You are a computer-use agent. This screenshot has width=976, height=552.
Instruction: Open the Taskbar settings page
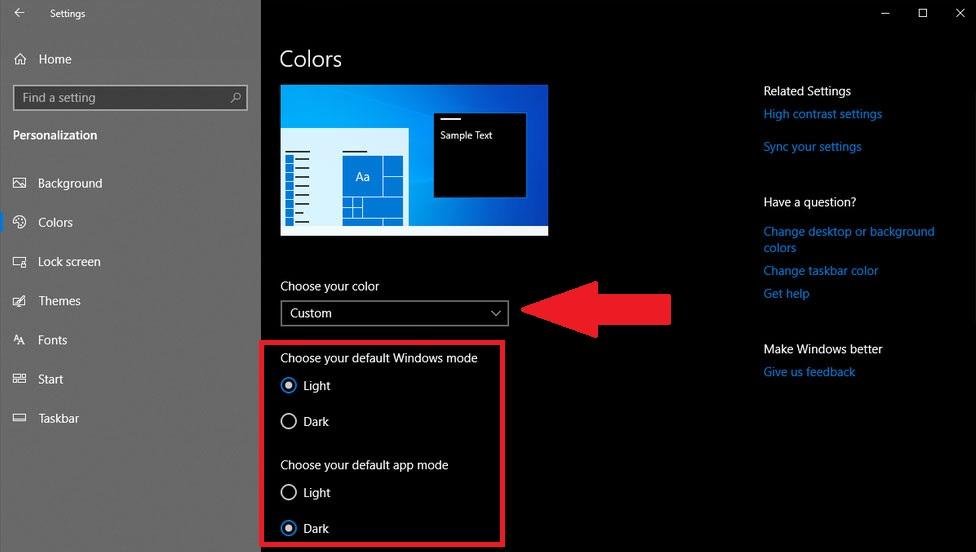coord(59,419)
